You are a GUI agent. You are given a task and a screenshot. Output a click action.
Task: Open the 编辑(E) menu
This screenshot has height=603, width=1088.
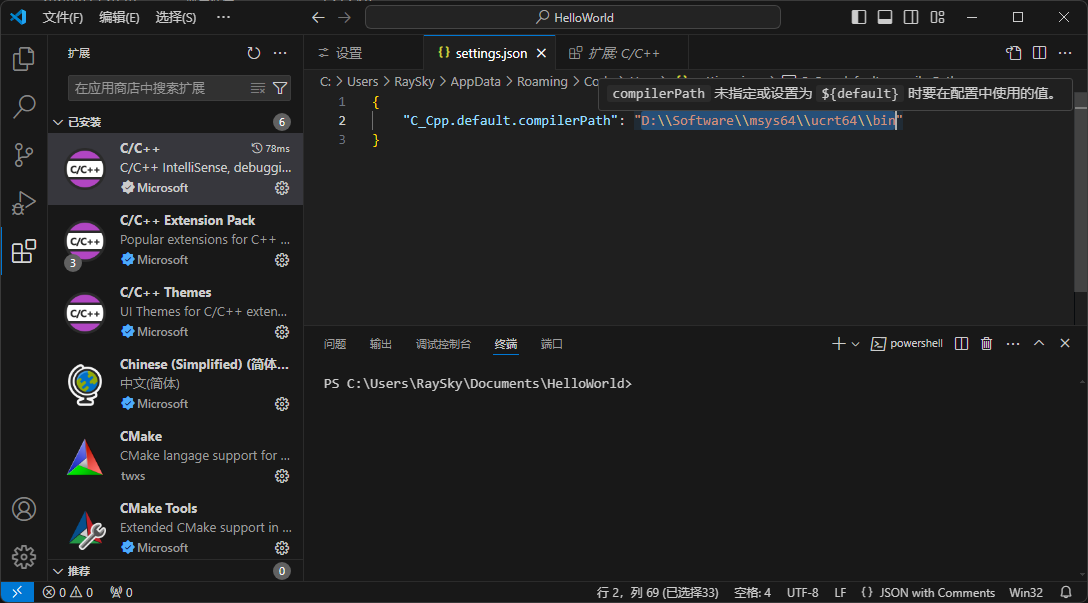pos(119,17)
